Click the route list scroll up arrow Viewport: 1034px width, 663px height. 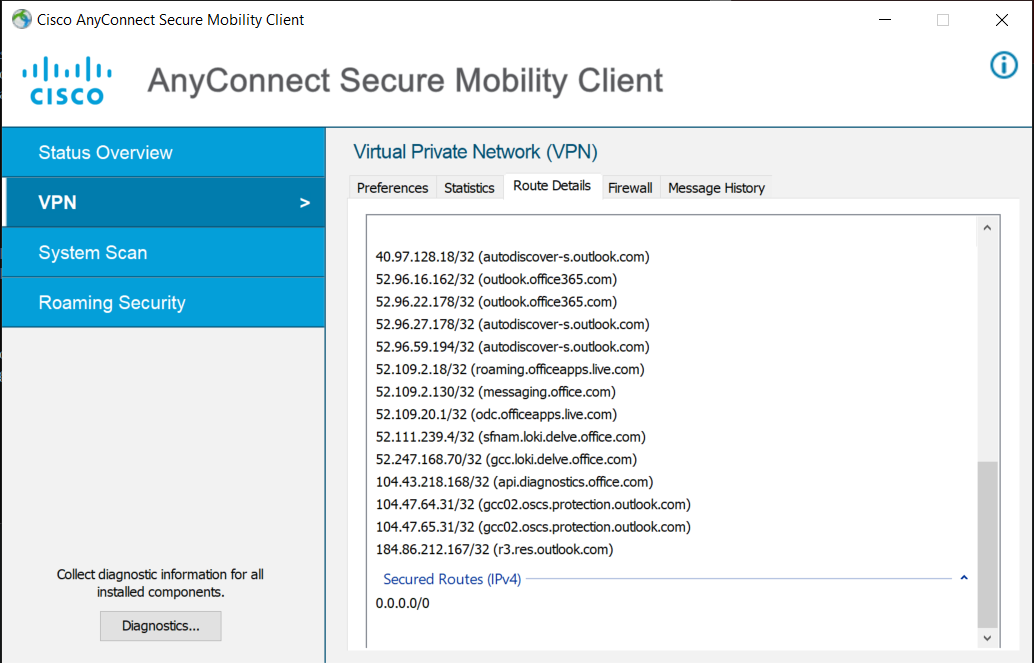[x=987, y=228]
